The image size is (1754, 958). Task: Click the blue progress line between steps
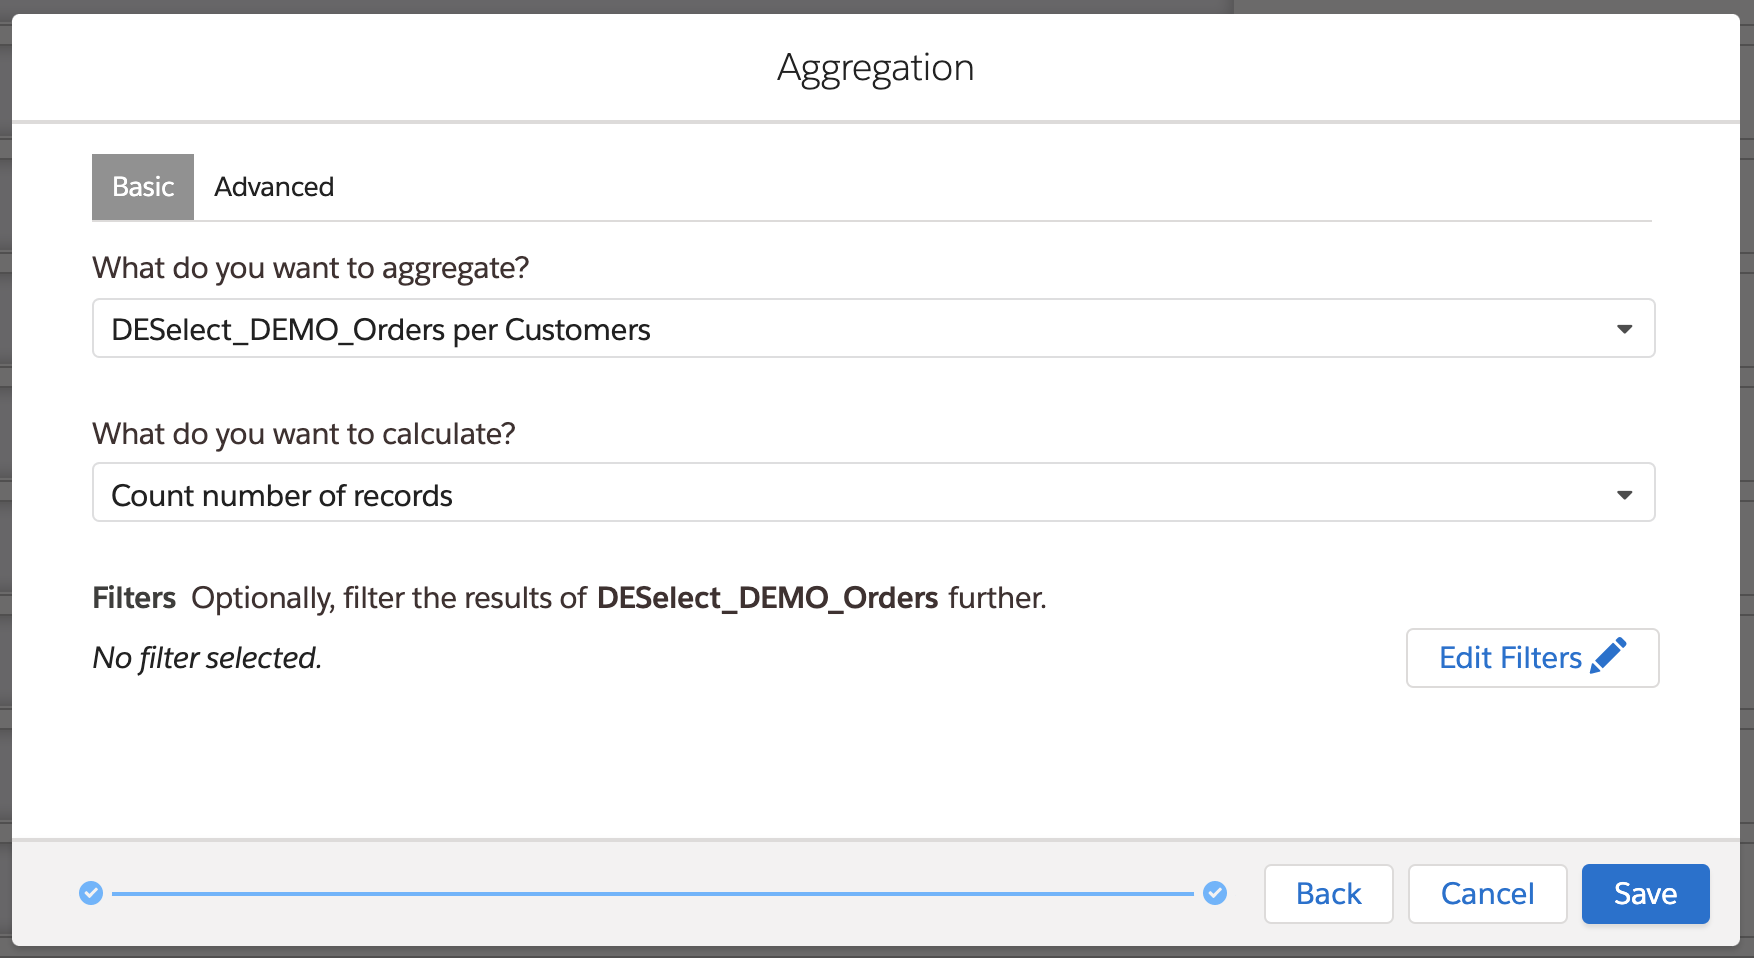point(652,893)
